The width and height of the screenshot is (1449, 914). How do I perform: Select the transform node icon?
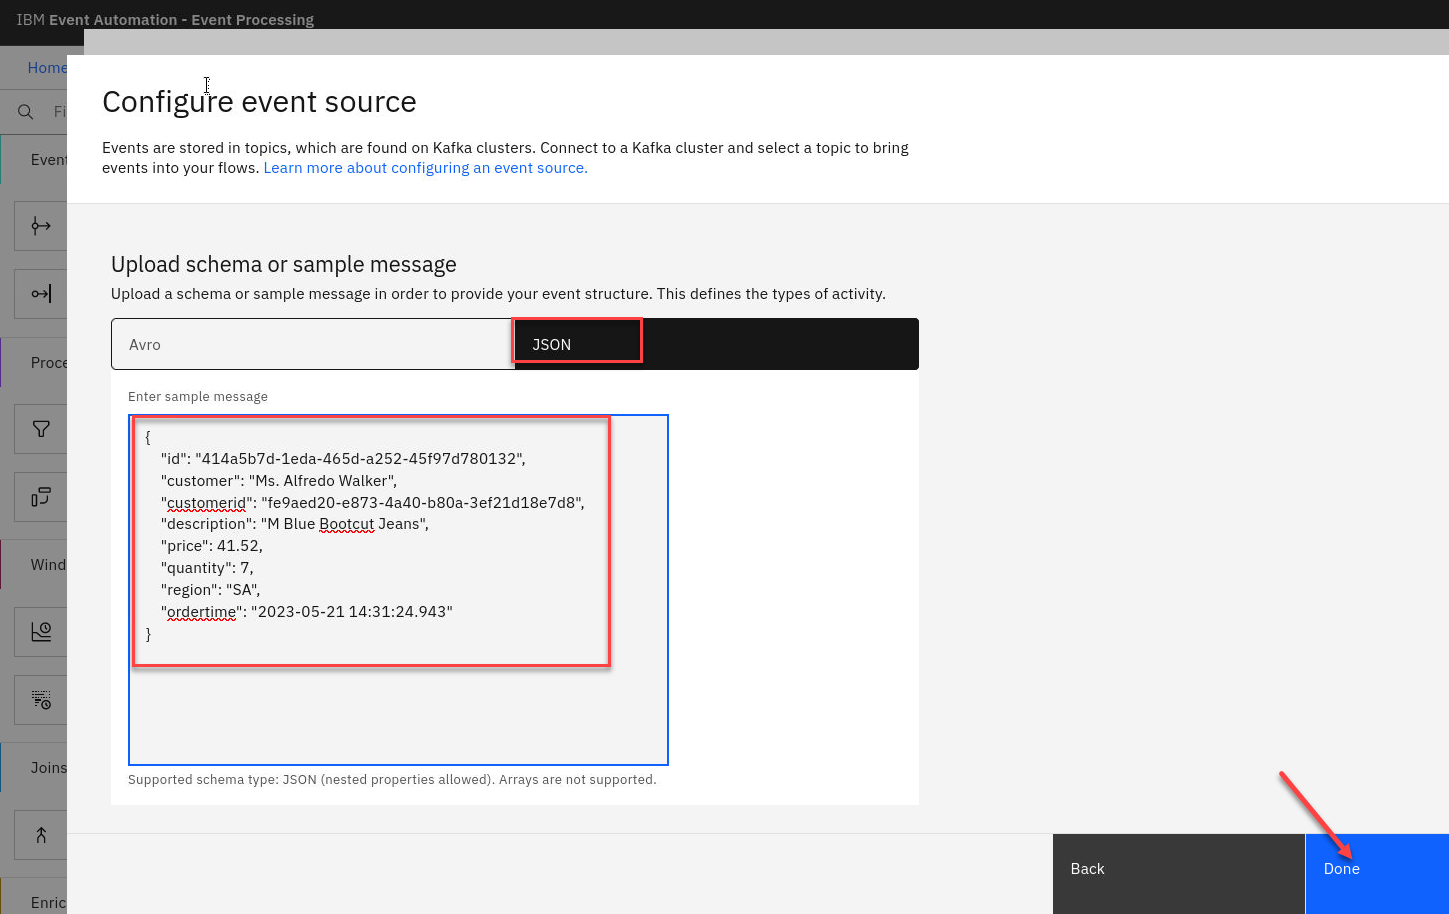tap(41, 497)
